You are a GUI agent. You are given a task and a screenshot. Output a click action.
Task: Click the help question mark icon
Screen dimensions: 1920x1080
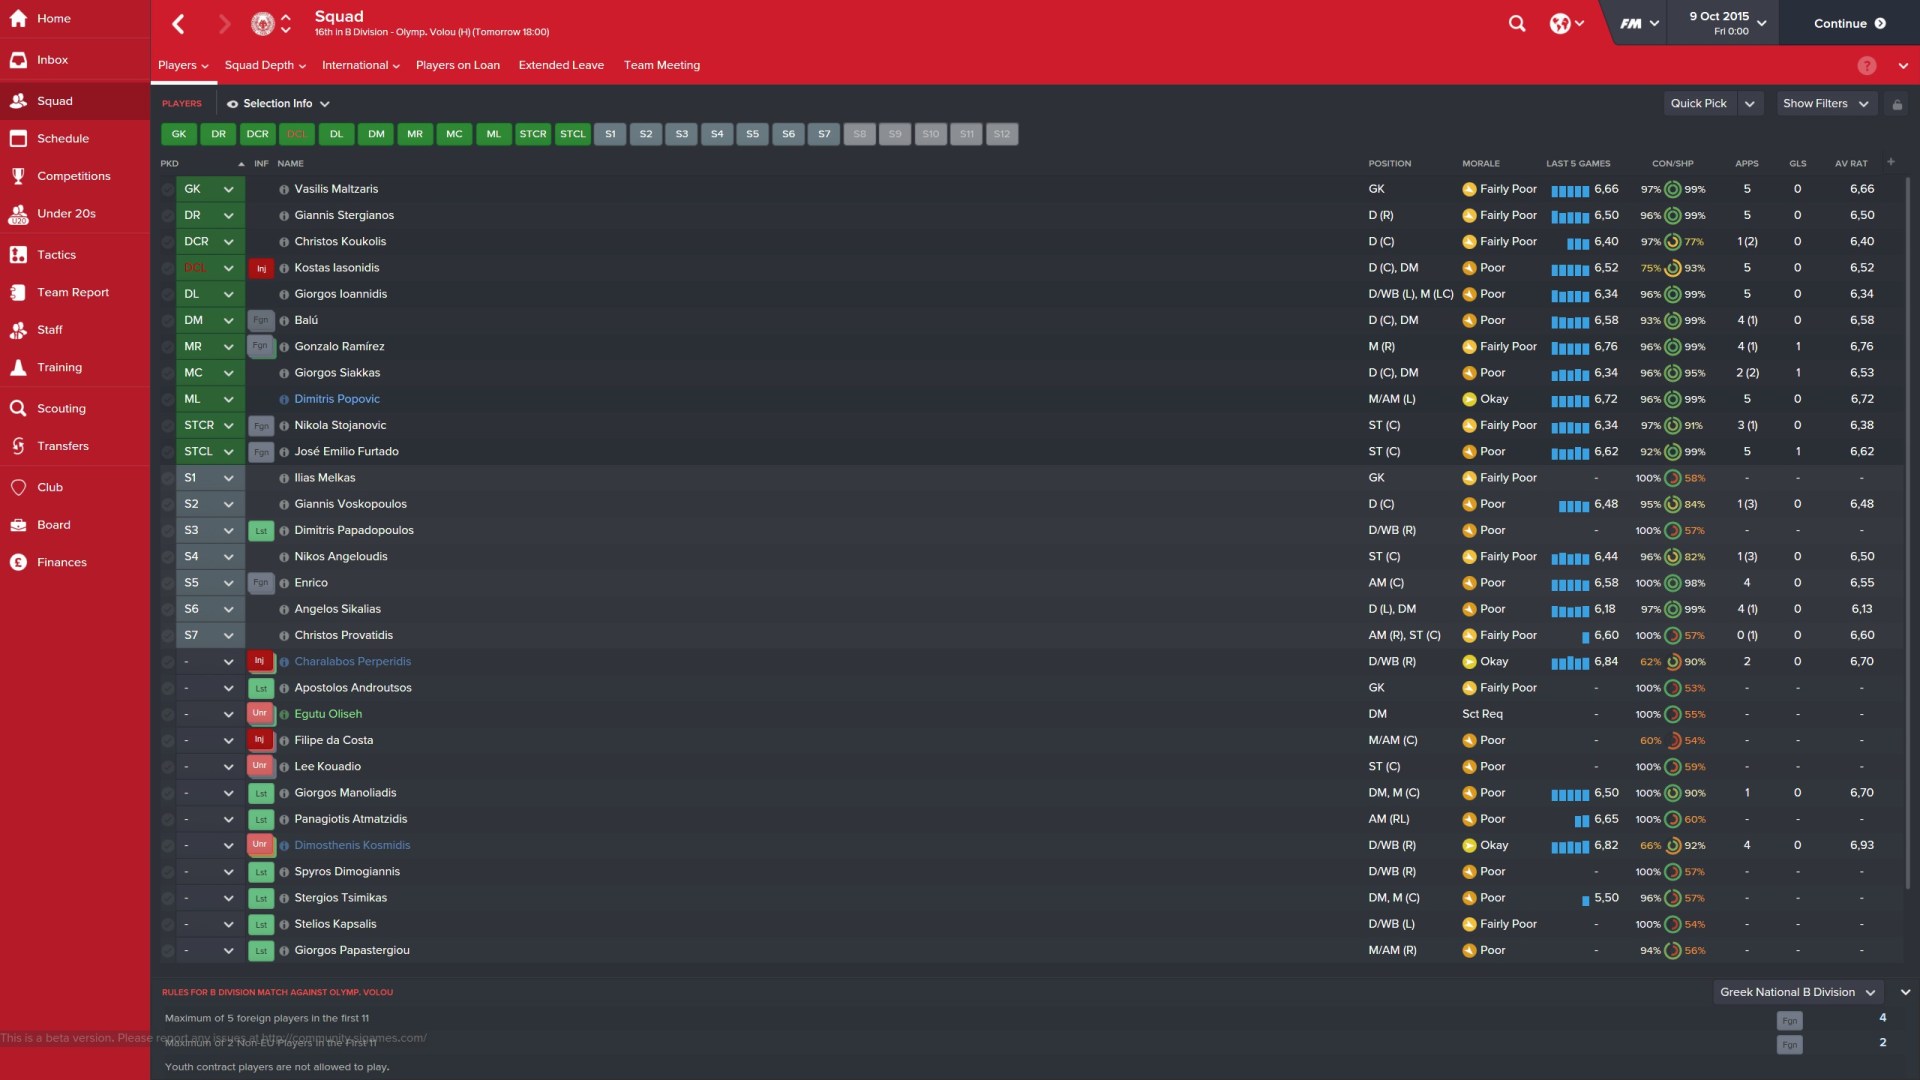pyautogui.click(x=1866, y=65)
